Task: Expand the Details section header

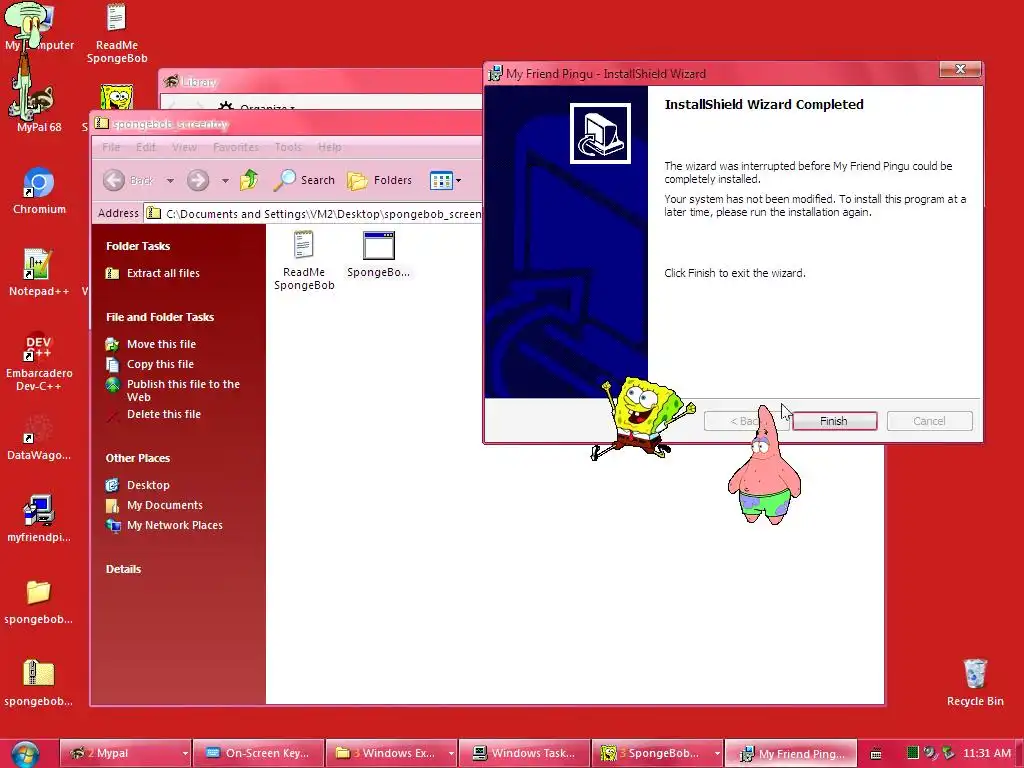Action: pyautogui.click(x=123, y=569)
